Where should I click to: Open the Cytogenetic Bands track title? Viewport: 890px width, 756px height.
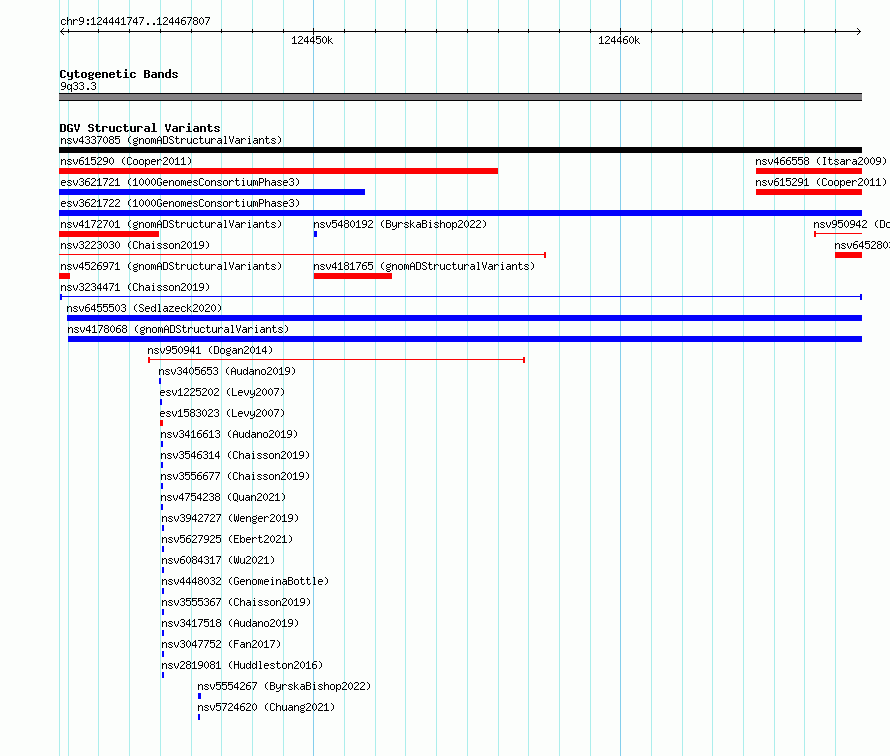click(x=119, y=74)
